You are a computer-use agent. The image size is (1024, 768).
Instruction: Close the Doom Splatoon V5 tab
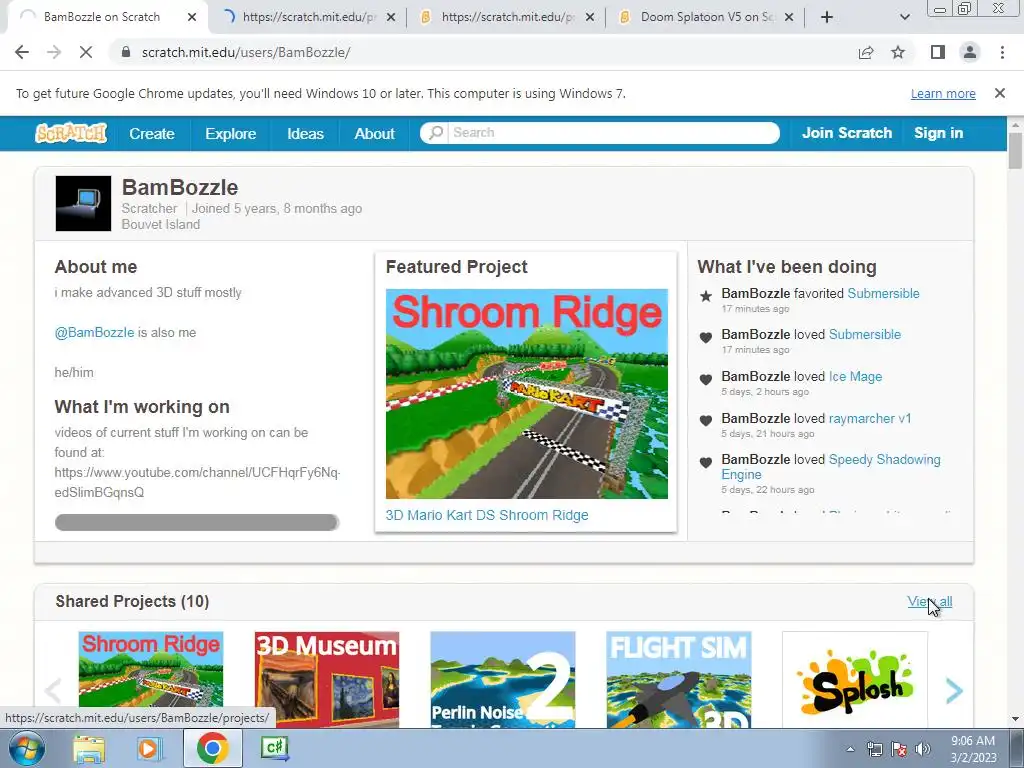tap(789, 18)
